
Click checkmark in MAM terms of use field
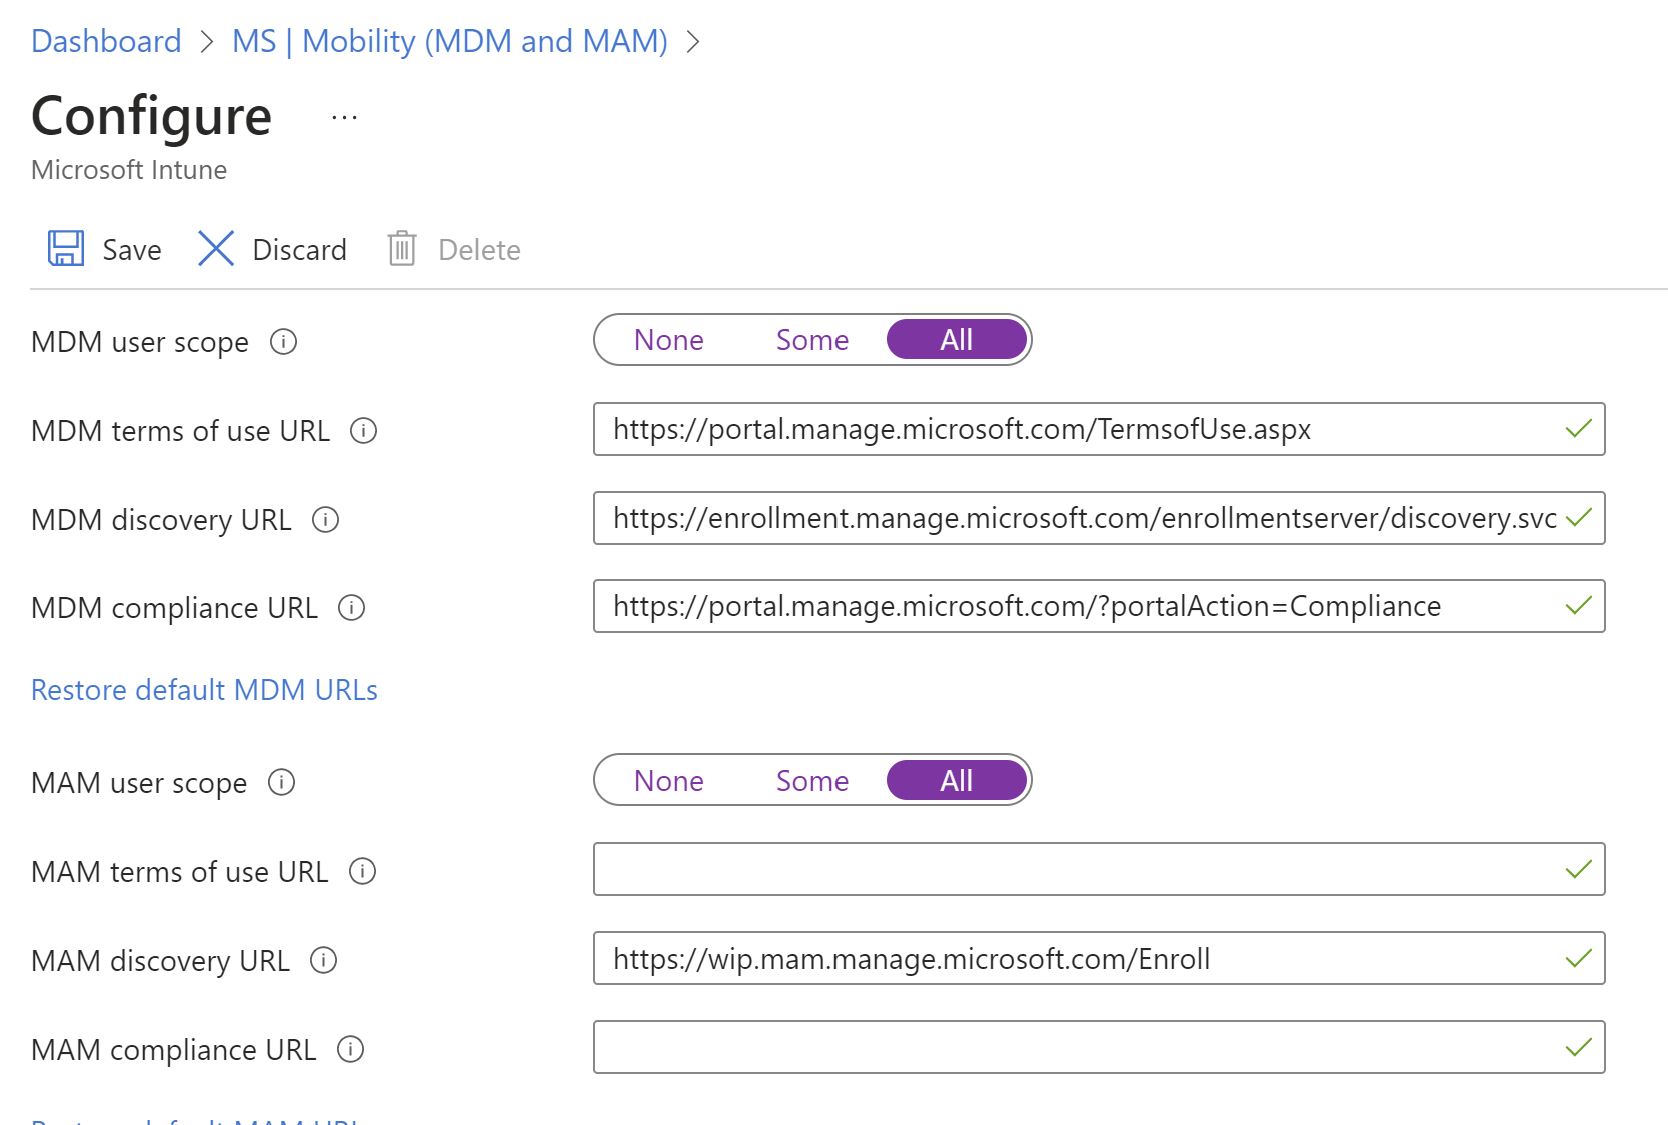[1579, 870]
